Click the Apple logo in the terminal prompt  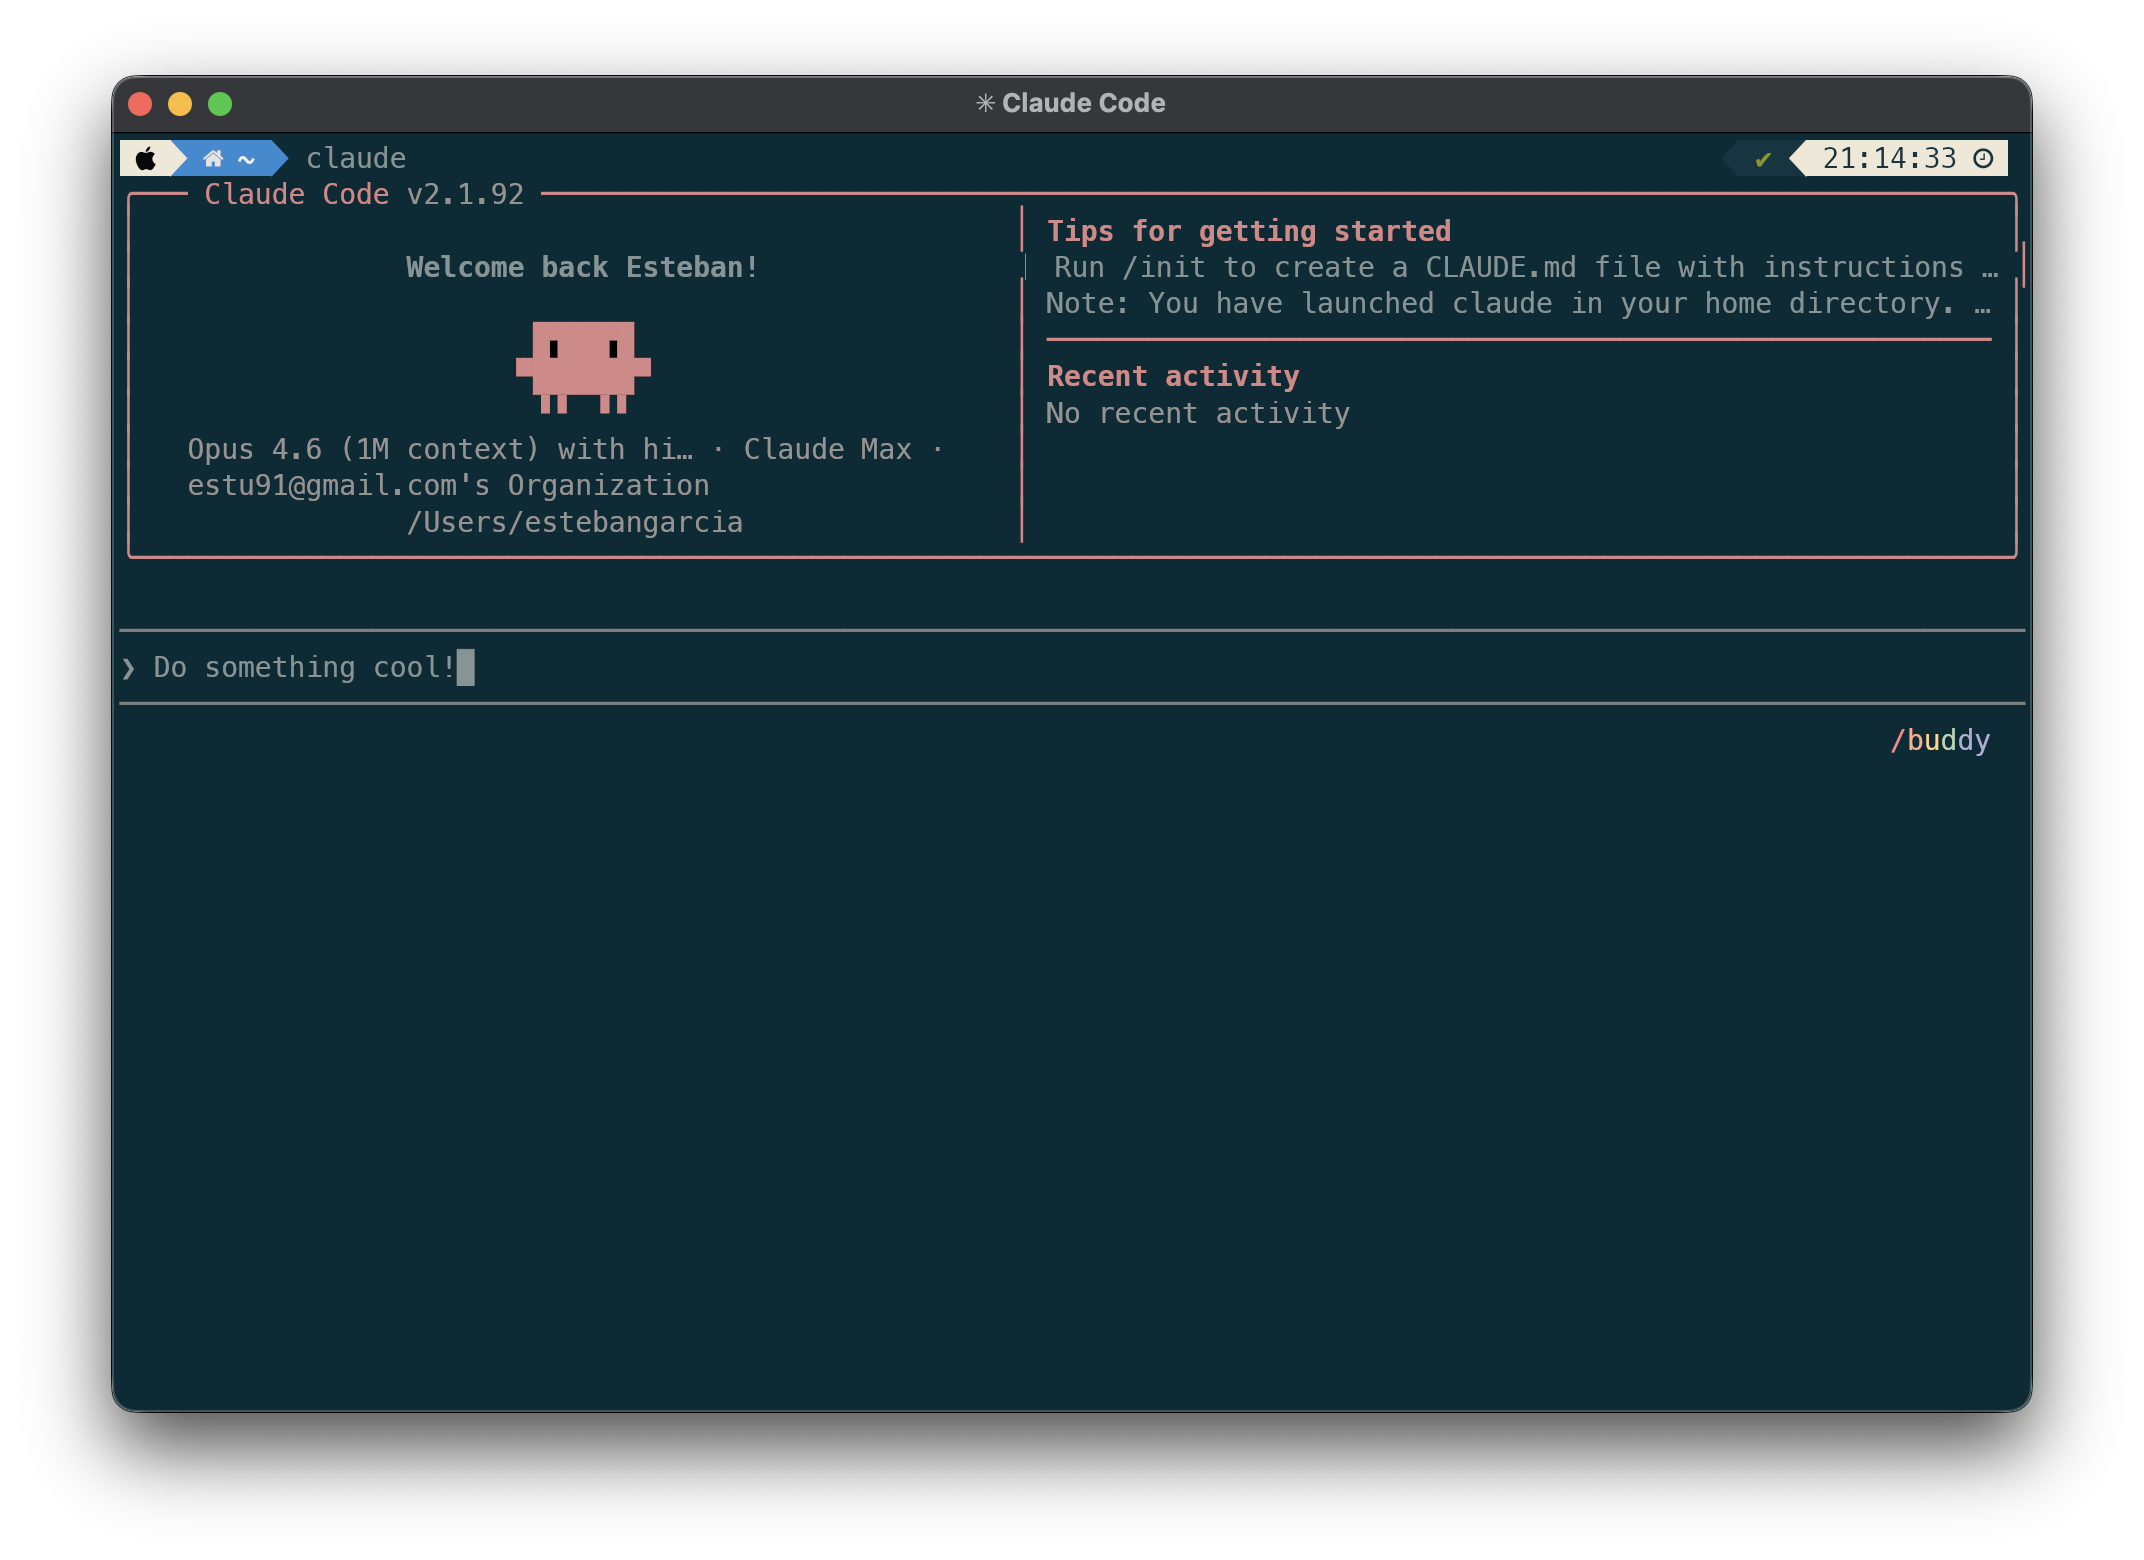(x=146, y=158)
